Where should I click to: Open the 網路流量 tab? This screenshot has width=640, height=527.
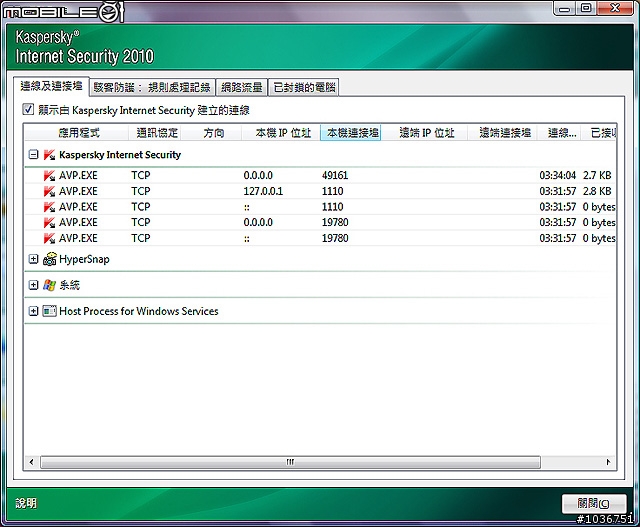(x=242, y=87)
